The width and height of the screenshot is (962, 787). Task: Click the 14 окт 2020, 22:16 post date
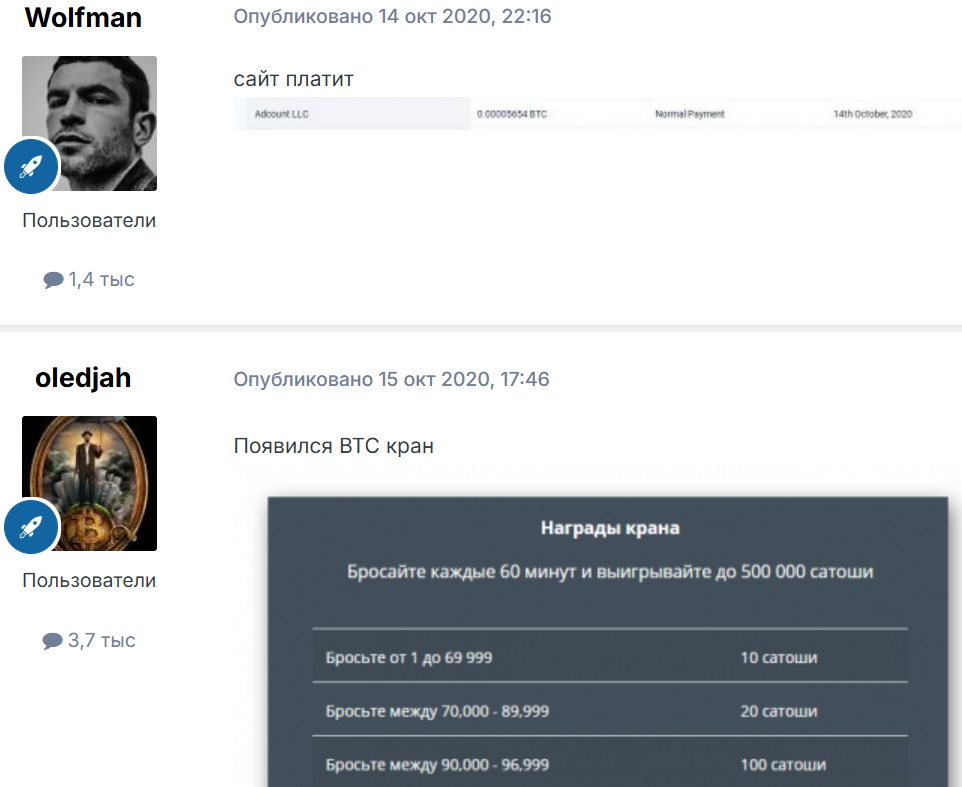[464, 17]
